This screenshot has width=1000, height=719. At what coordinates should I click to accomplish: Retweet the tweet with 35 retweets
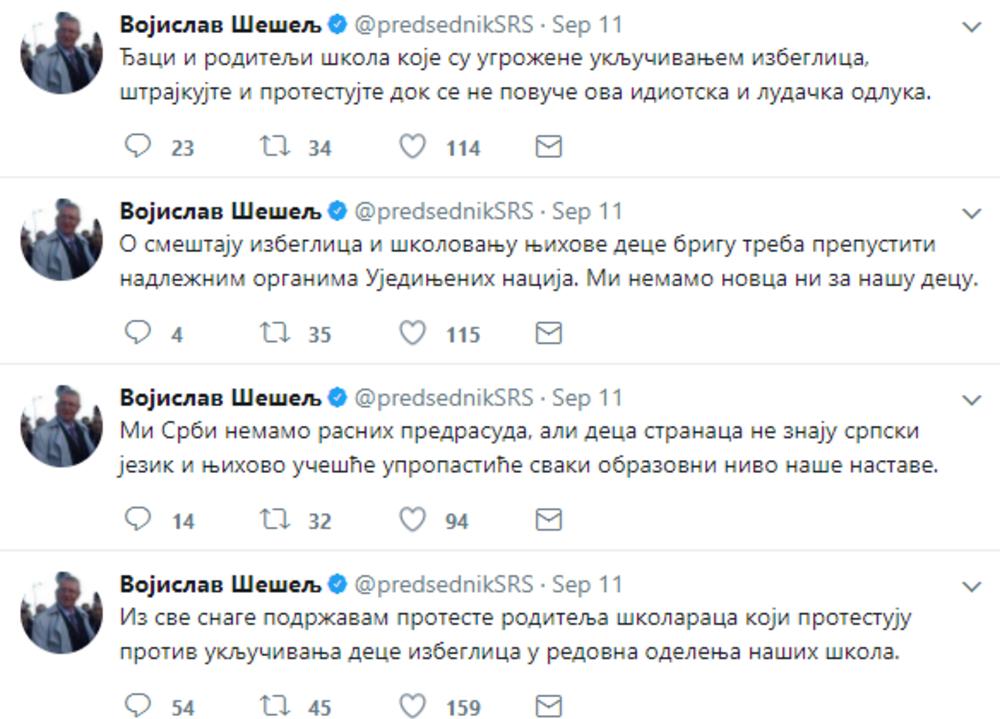[x=272, y=333]
